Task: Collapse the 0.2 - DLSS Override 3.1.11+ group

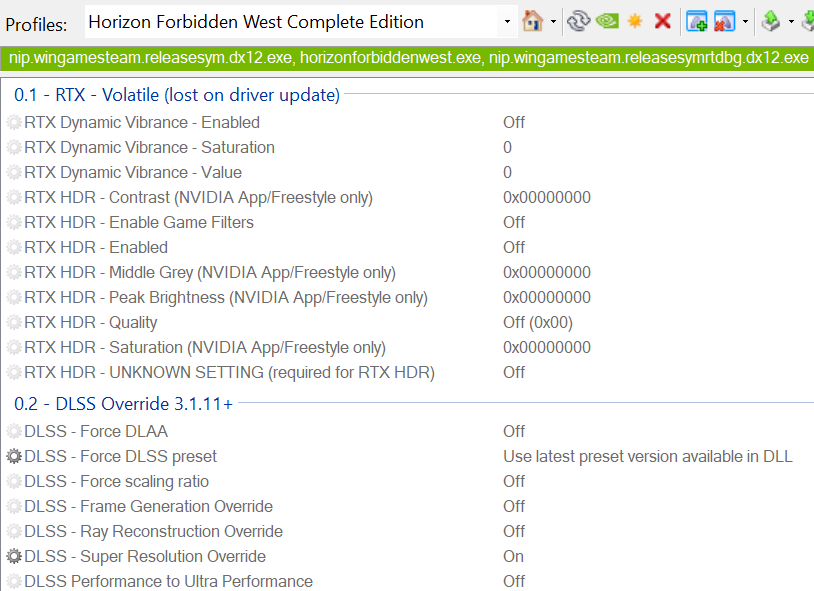Action: pos(123,404)
